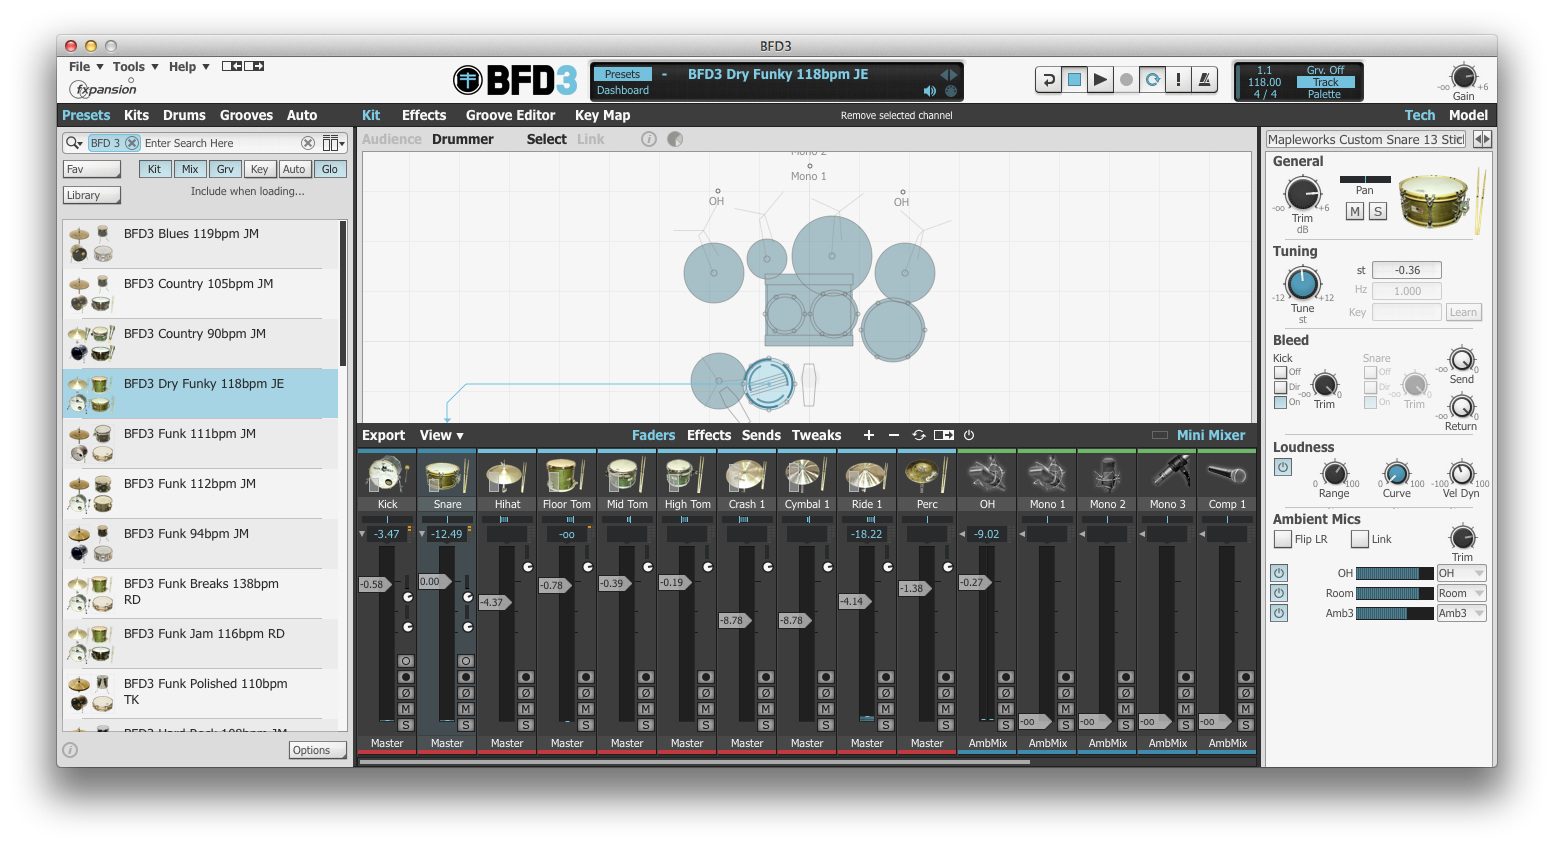This screenshot has height=846, width=1554.
Task: Open the Amb3 ambient routing dropdown
Action: [1461, 613]
